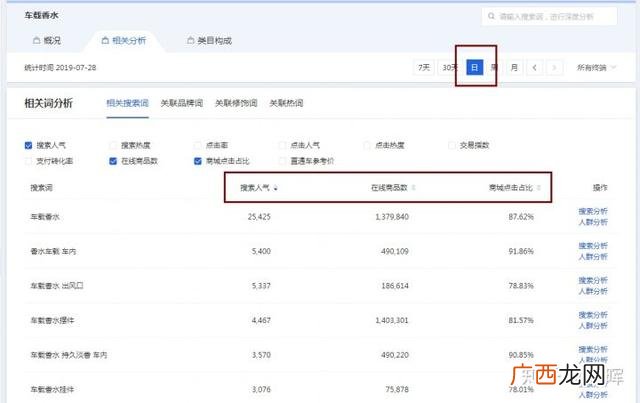Select the 关联修饰词 sub-tab
Screen dimensions: 640x403
coord(236,103)
